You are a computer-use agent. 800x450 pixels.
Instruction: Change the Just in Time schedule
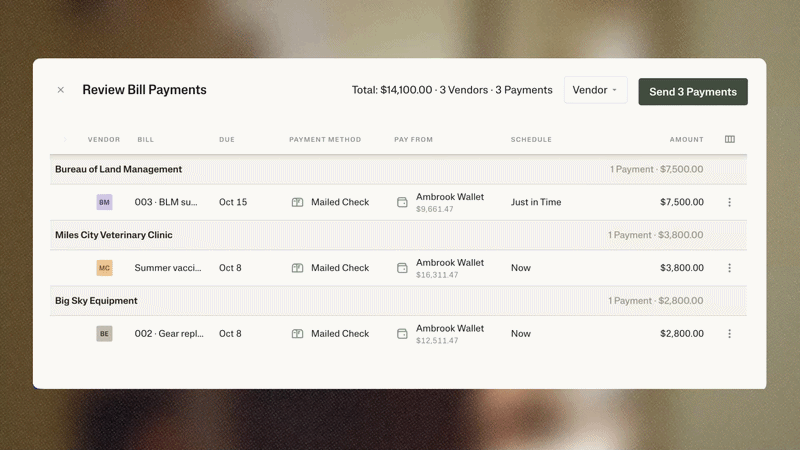(536, 202)
